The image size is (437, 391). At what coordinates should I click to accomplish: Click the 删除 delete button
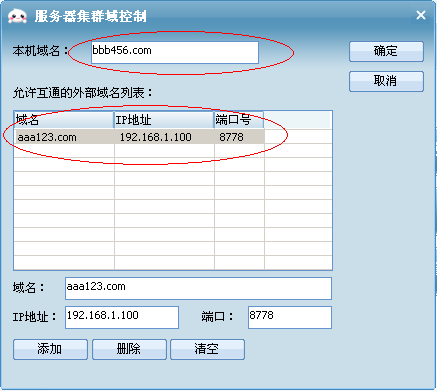coord(129,349)
